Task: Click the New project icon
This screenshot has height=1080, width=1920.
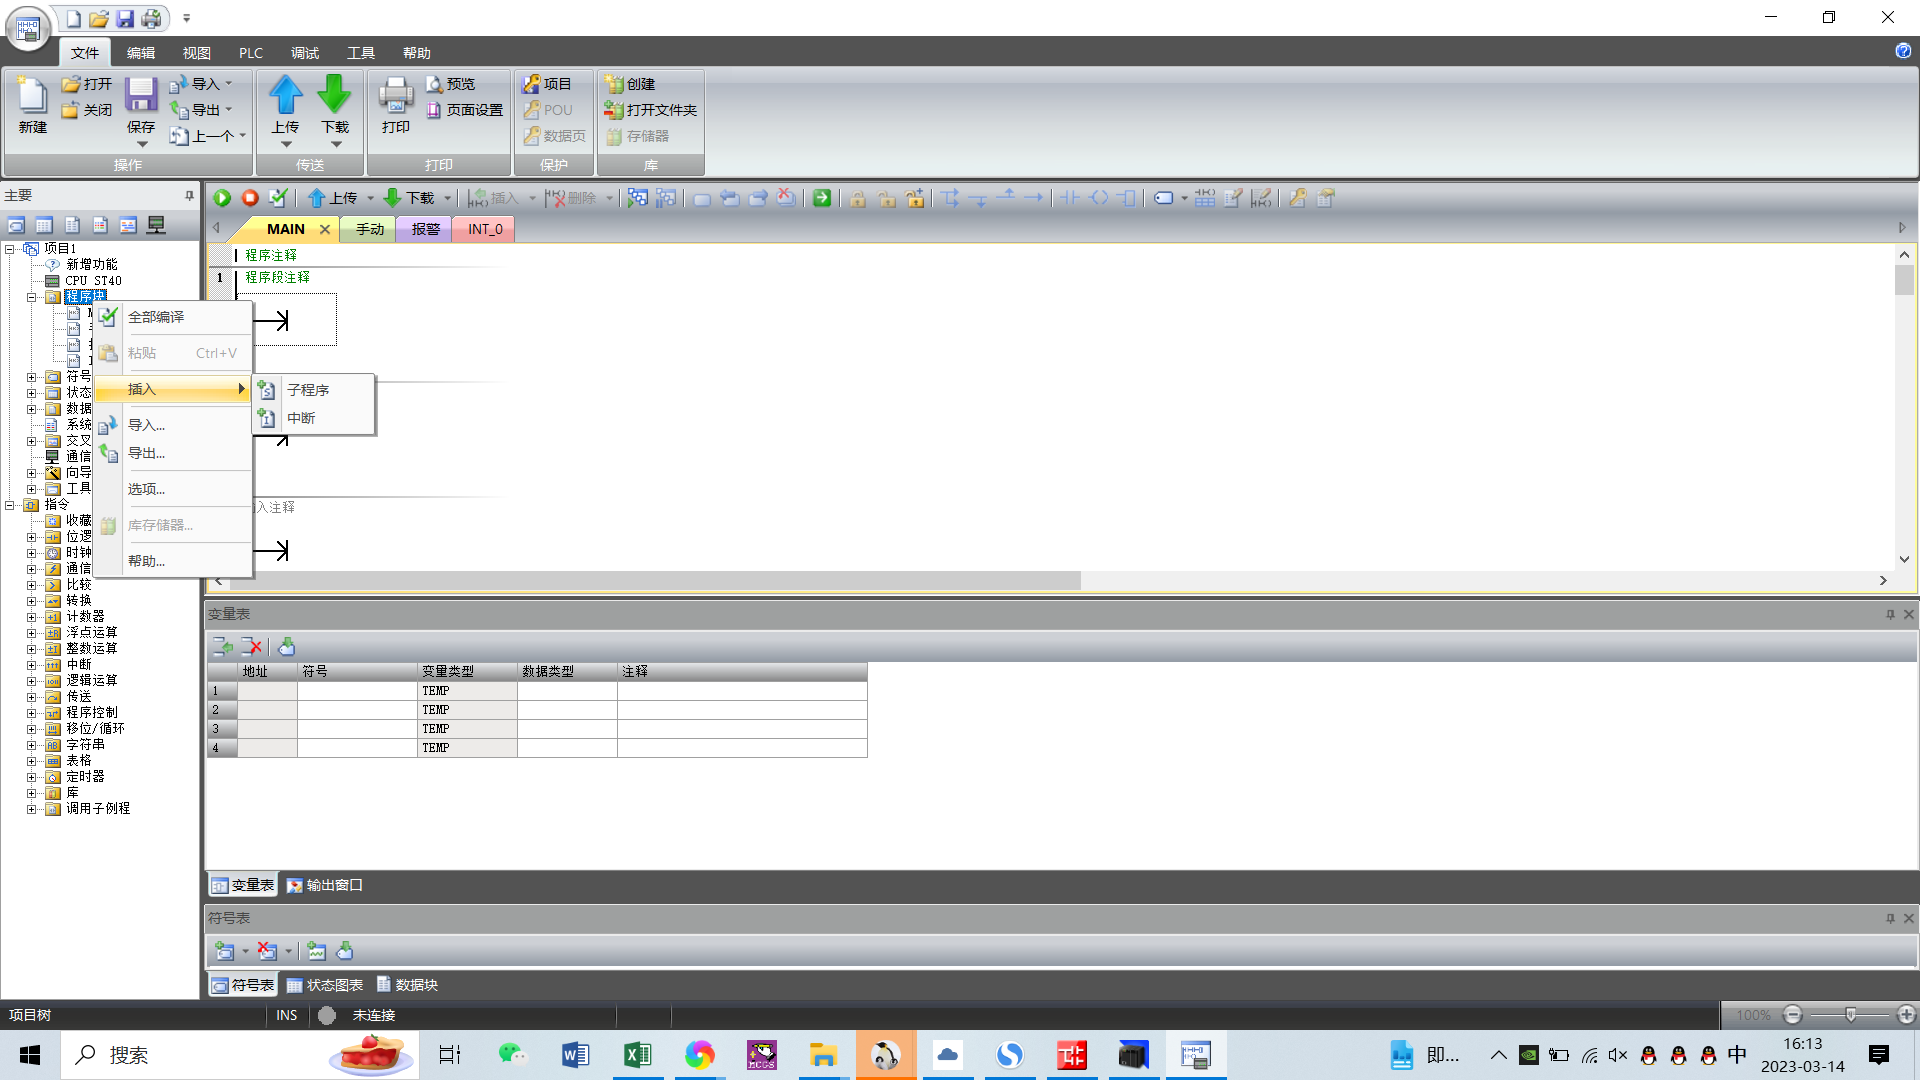Action: [x=32, y=95]
